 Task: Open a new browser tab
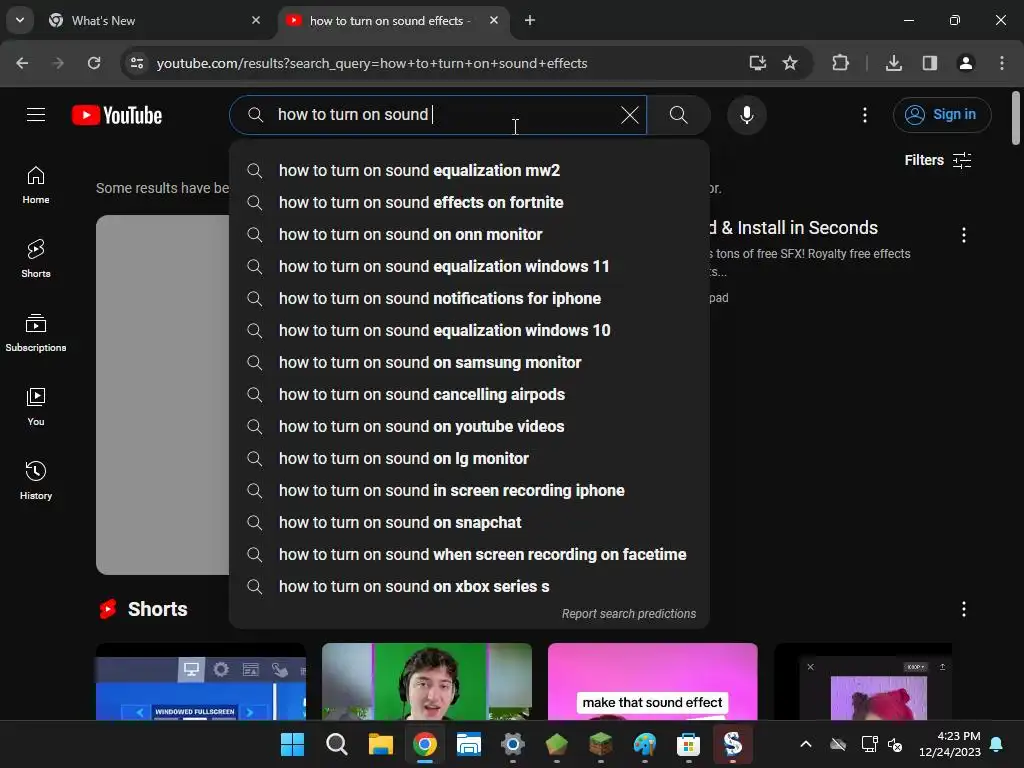530,20
